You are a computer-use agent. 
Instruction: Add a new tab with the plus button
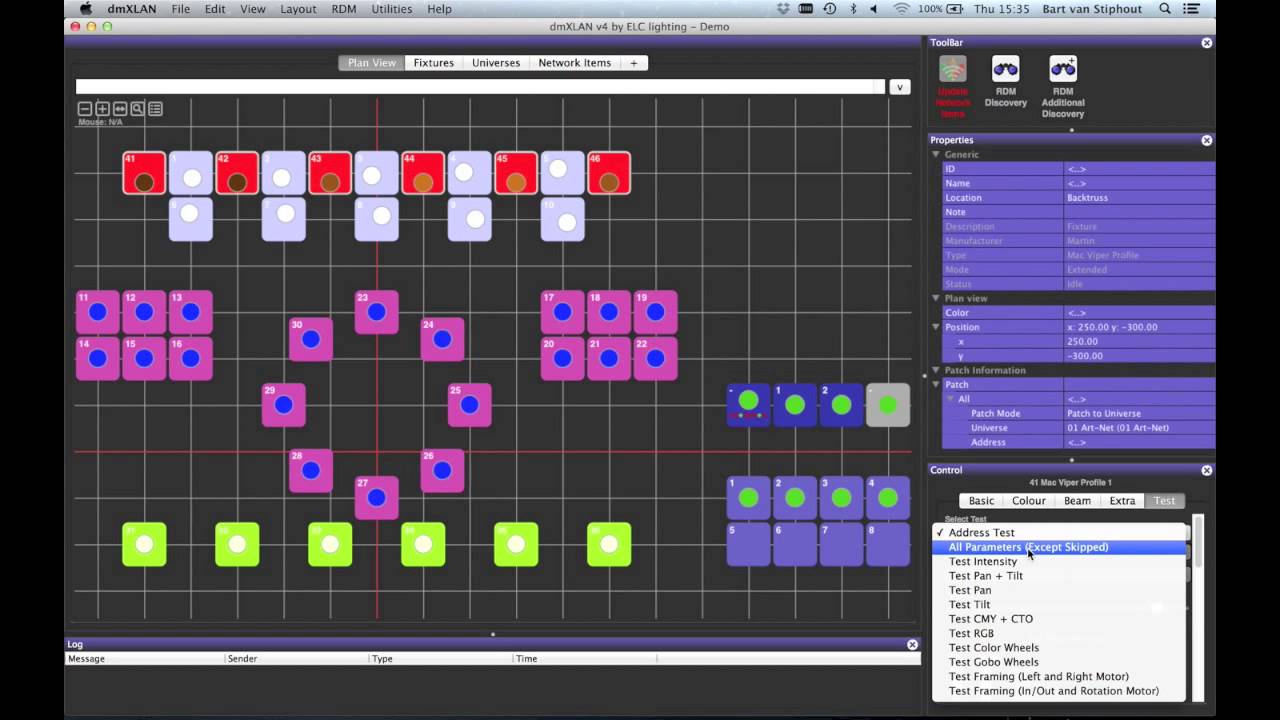[633, 63]
